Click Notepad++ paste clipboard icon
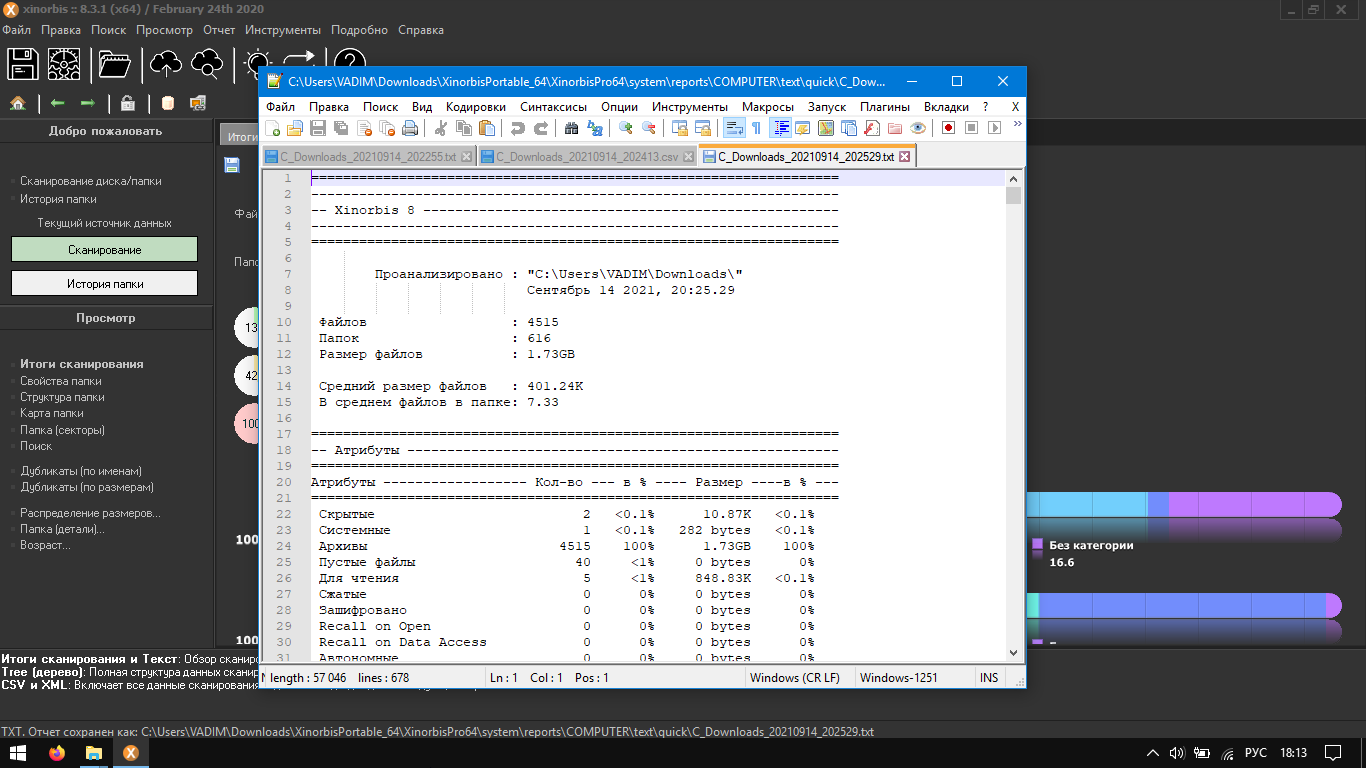 [x=487, y=128]
